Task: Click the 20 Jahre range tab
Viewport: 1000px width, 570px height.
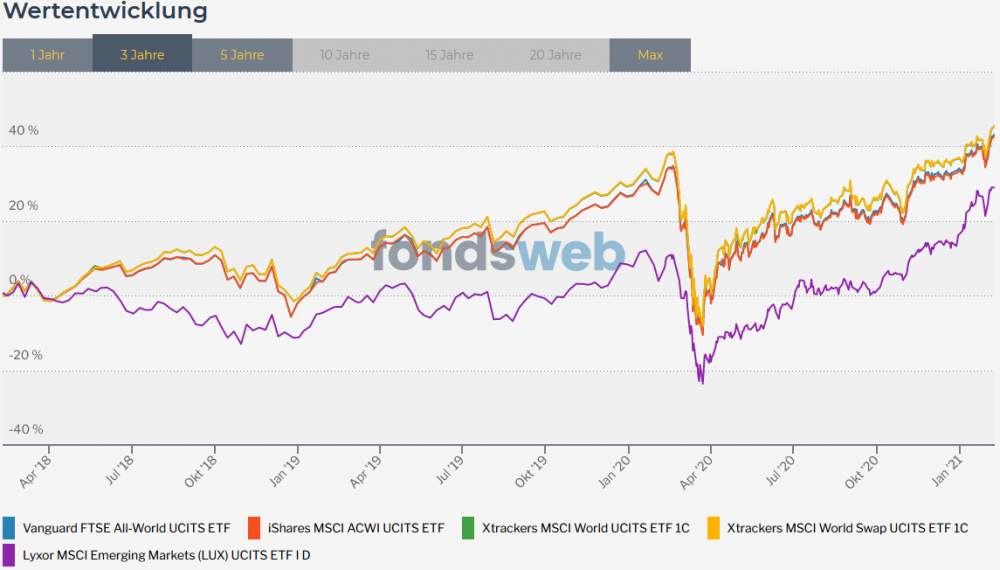Action: 555,55
